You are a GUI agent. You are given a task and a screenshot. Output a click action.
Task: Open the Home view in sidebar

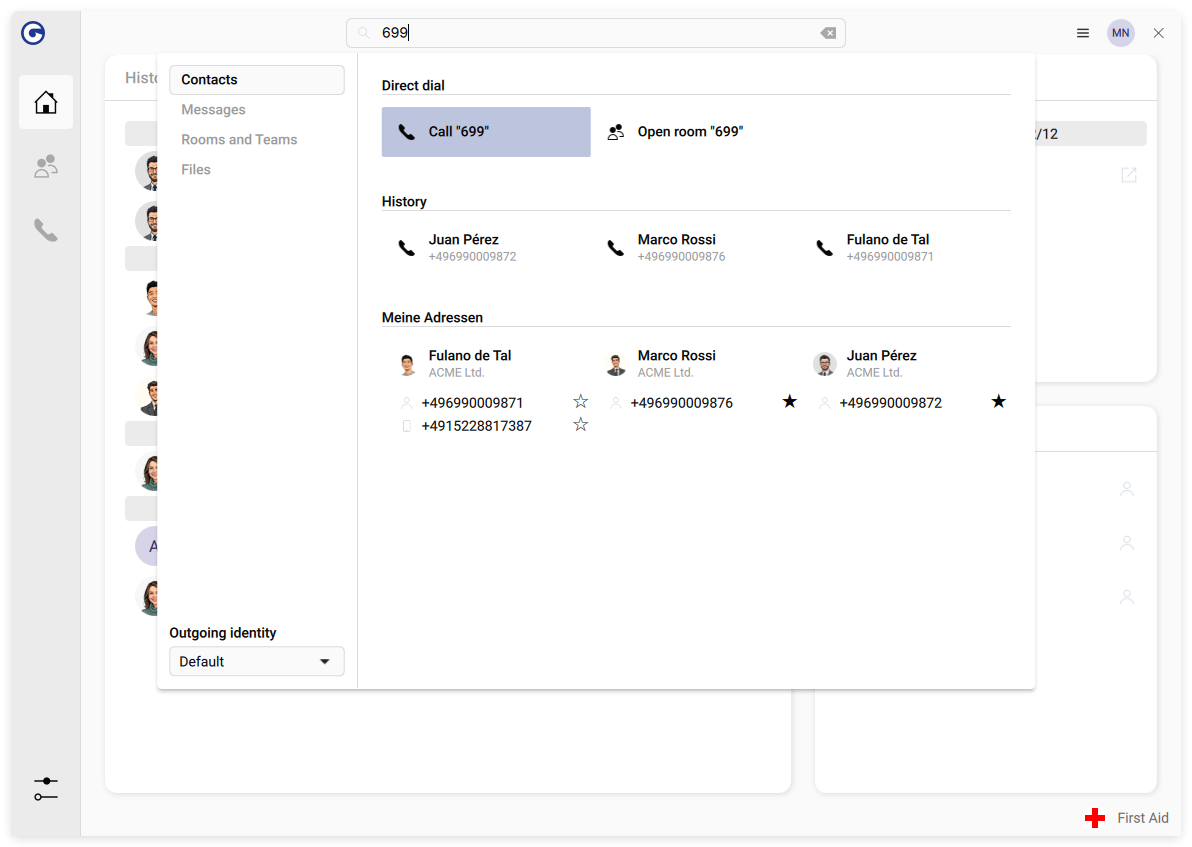pyautogui.click(x=46, y=102)
